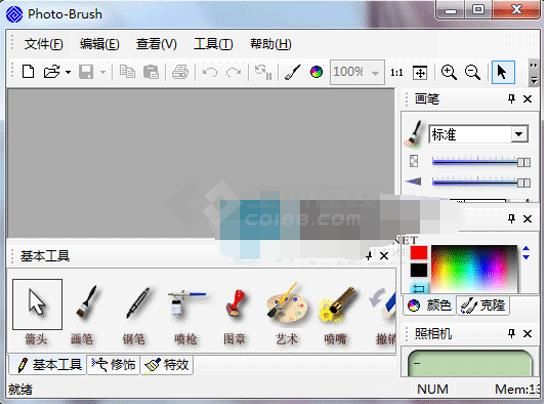This screenshot has width=544, height=404.
Task: Click the gray canvas workspace area
Action: tap(201, 163)
